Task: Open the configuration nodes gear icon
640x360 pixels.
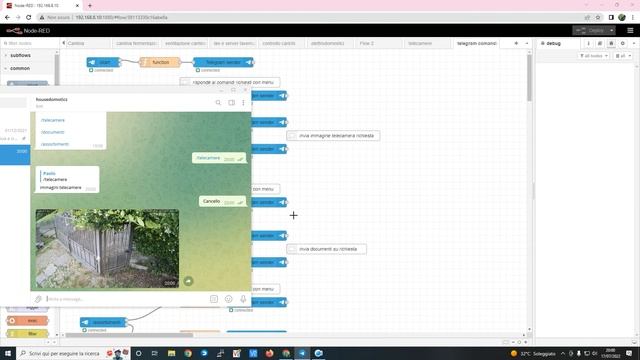Action: click(x=622, y=43)
